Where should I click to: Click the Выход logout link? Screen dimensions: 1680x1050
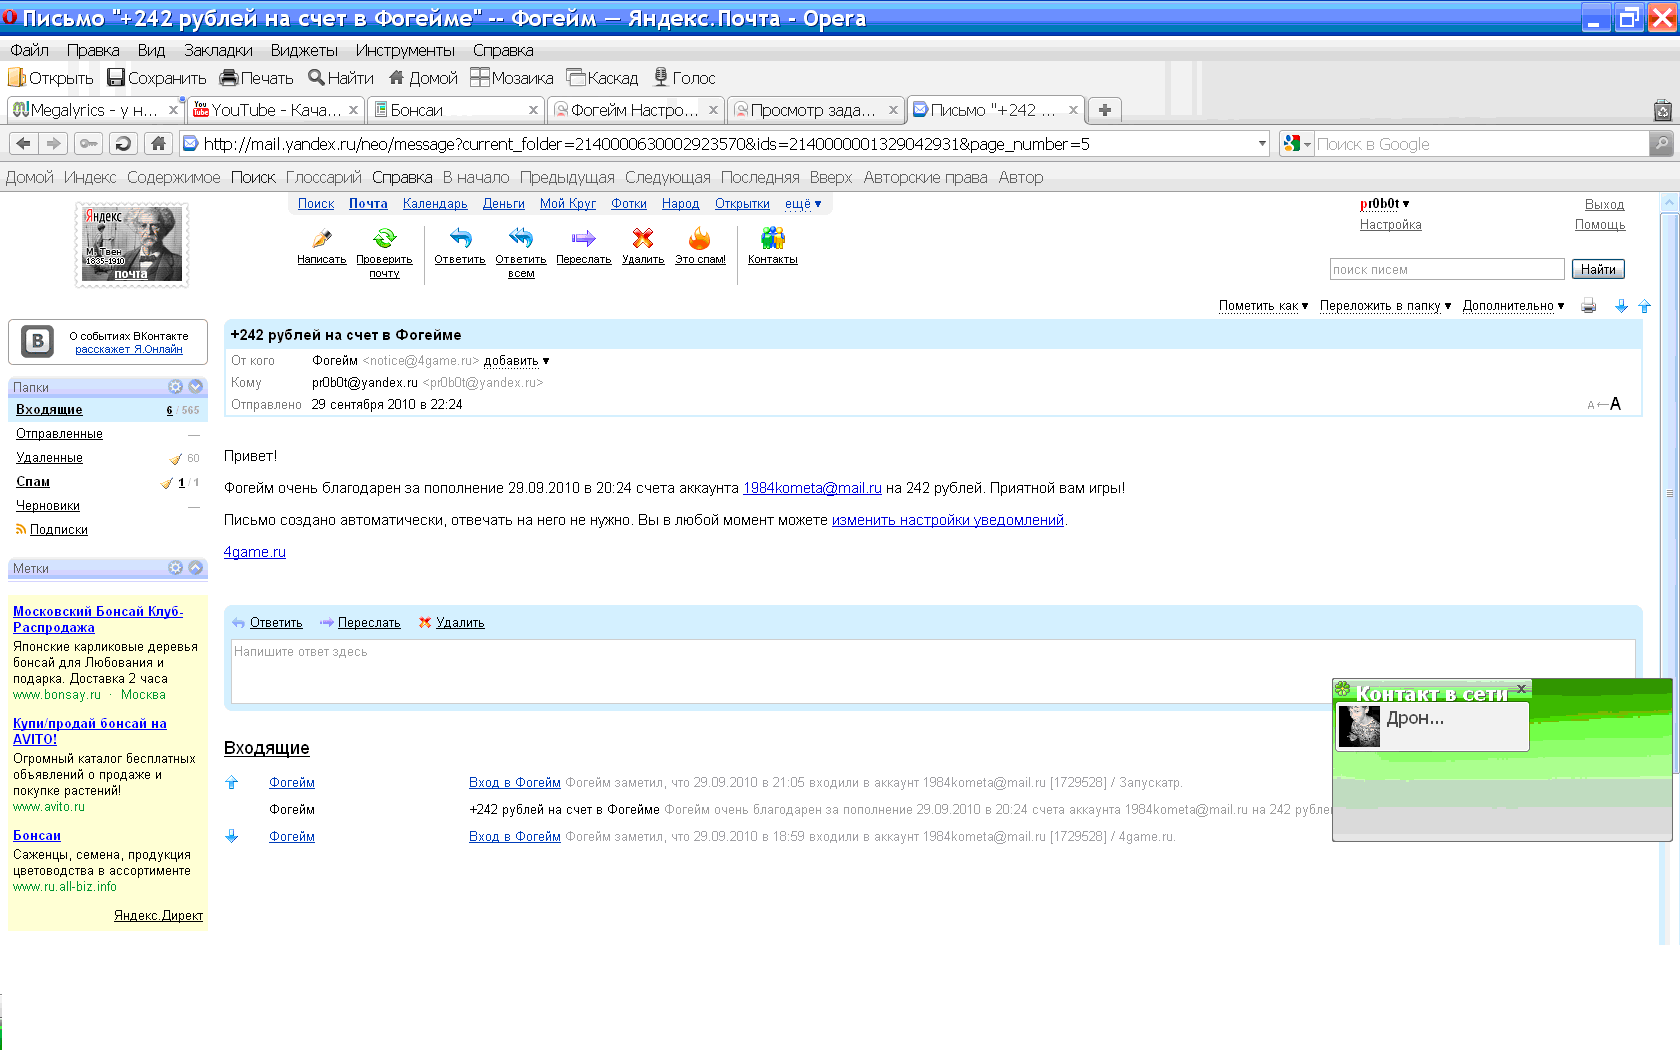(x=1604, y=205)
